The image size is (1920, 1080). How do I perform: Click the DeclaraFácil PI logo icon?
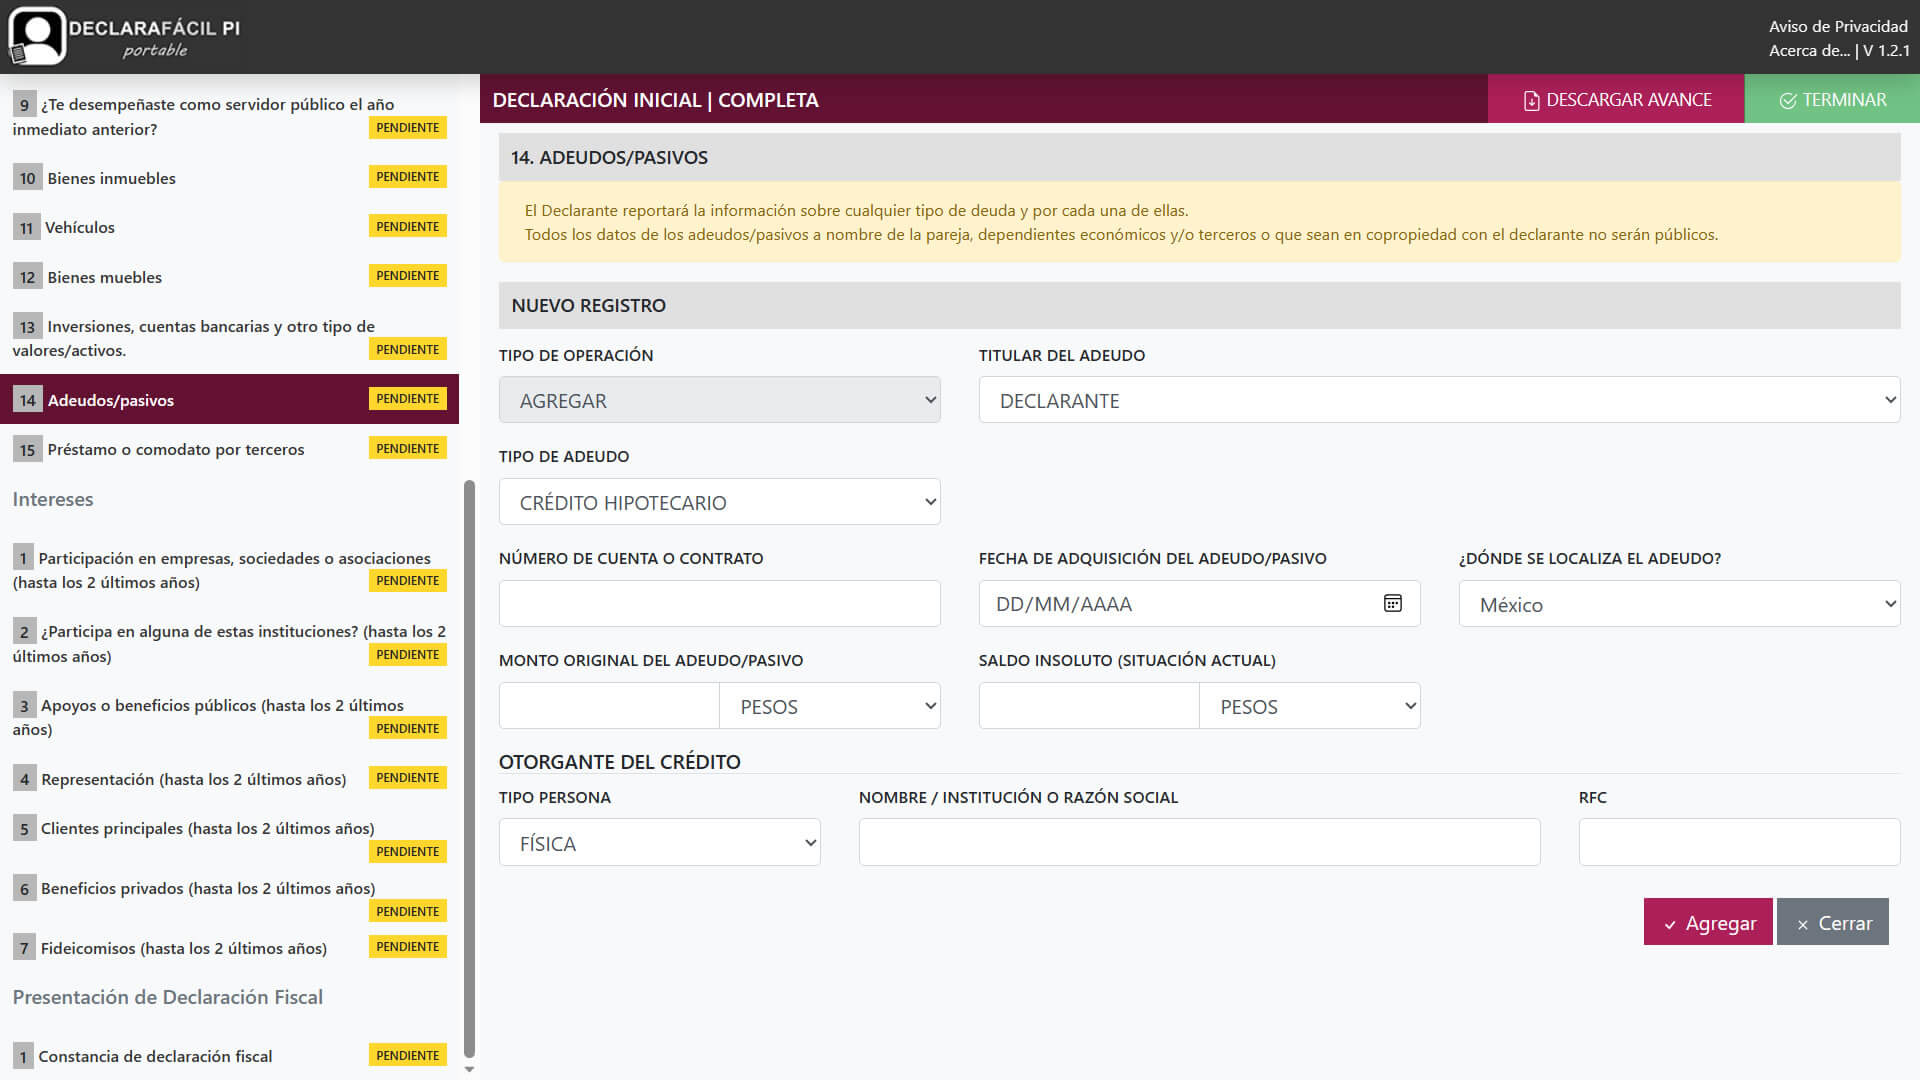[37, 36]
